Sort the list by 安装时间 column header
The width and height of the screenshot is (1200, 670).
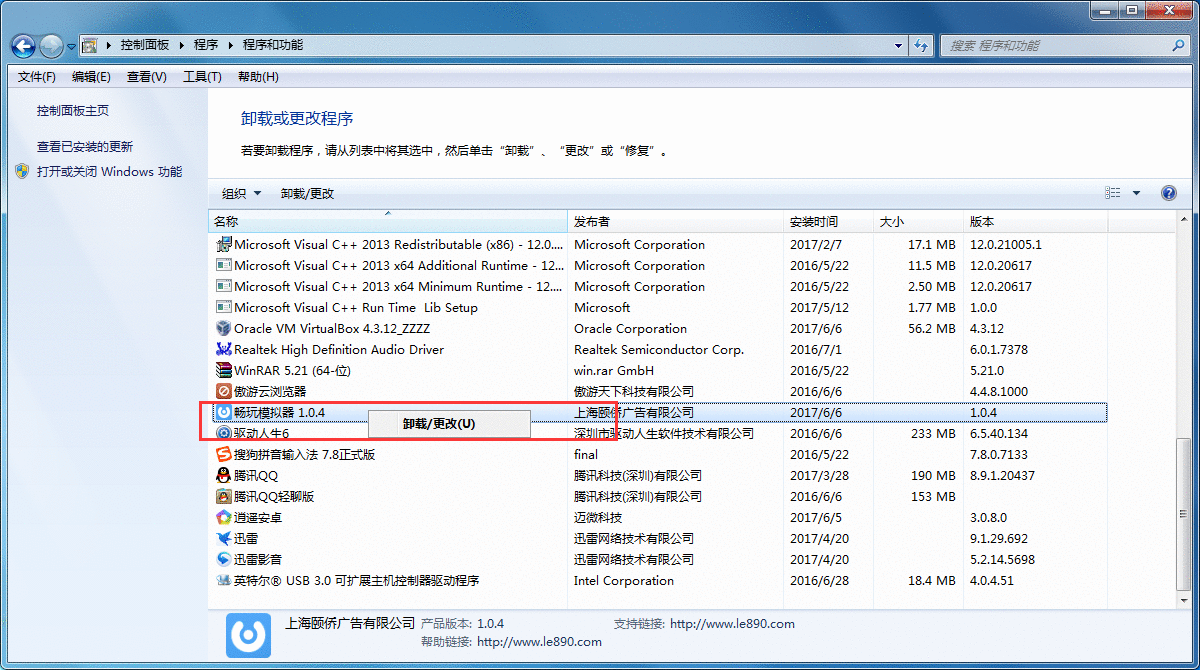[x=814, y=221]
